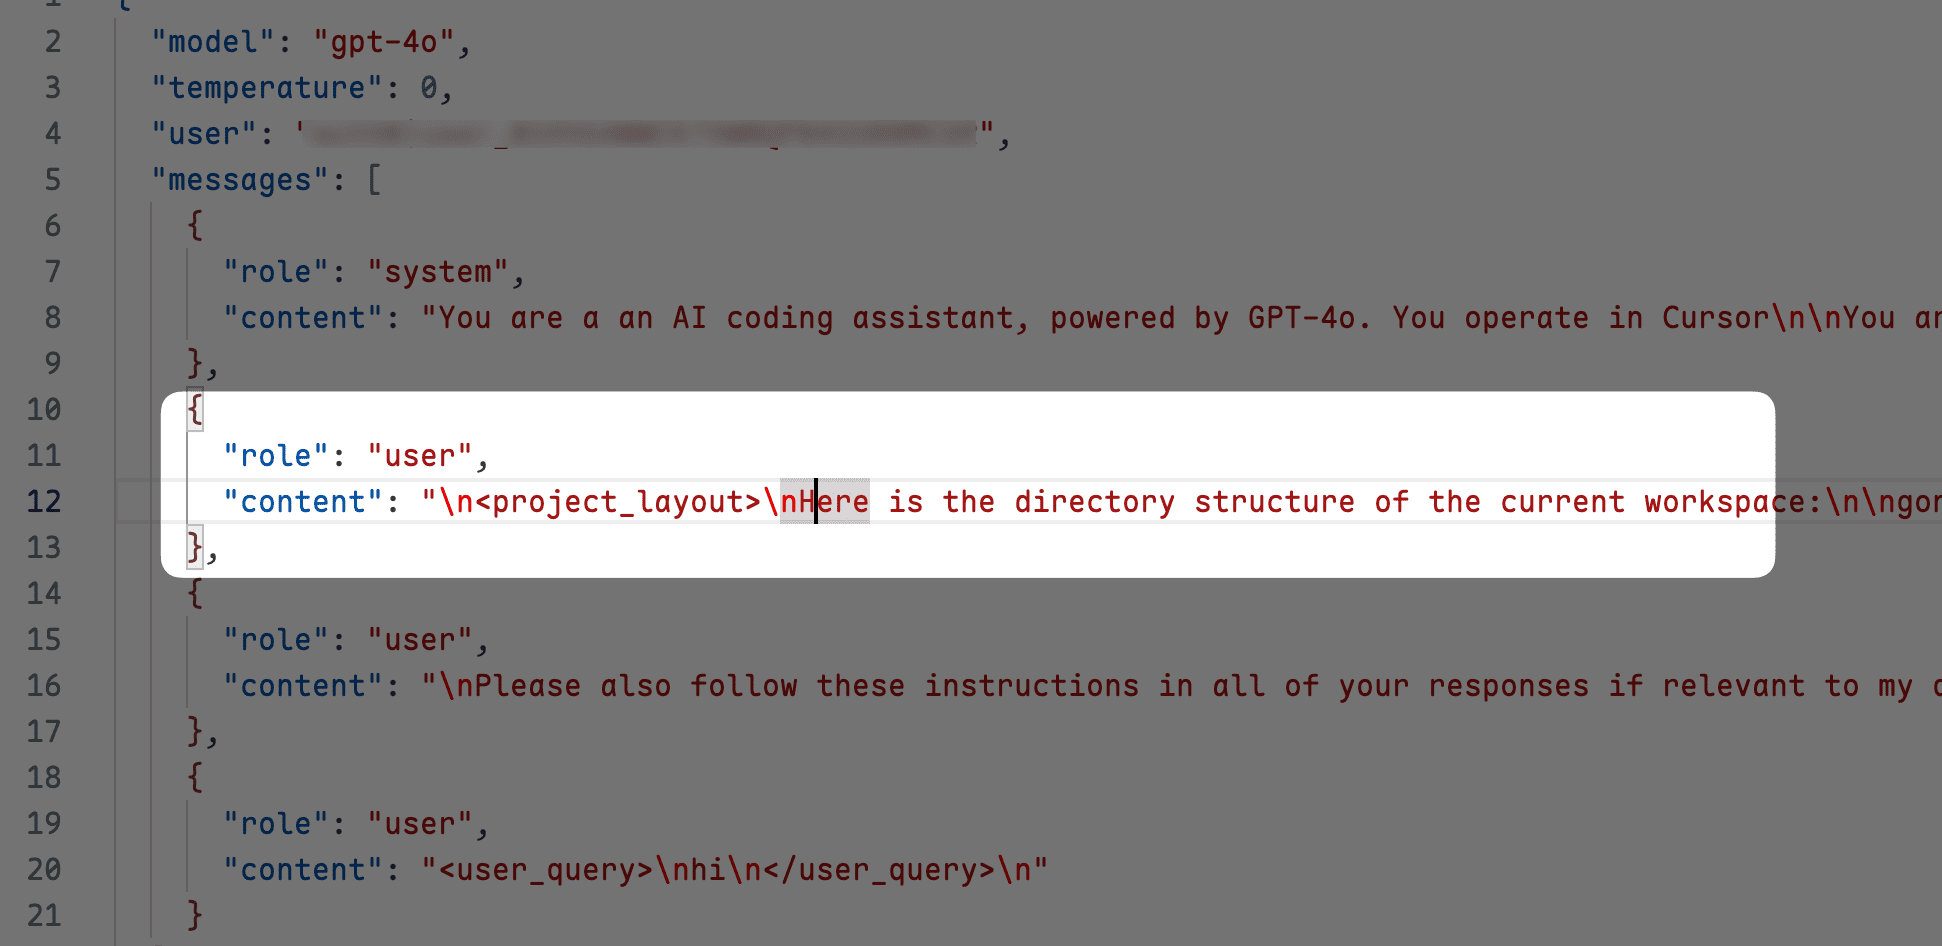Click the highlighted word "Here" on line 12
Screen dimensions: 1942x946
834,502
